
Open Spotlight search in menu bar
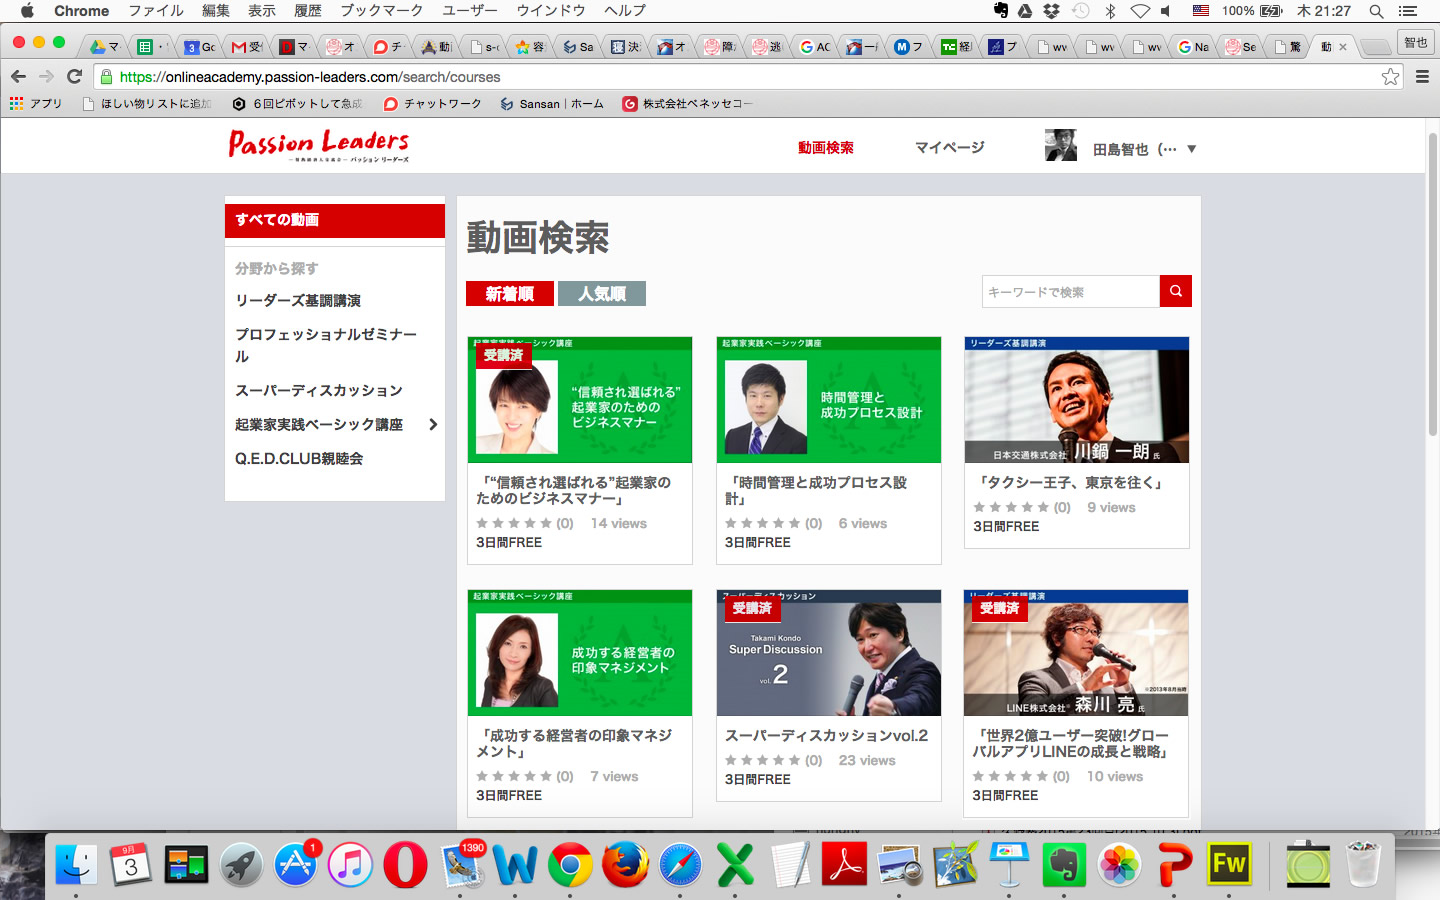click(1376, 11)
